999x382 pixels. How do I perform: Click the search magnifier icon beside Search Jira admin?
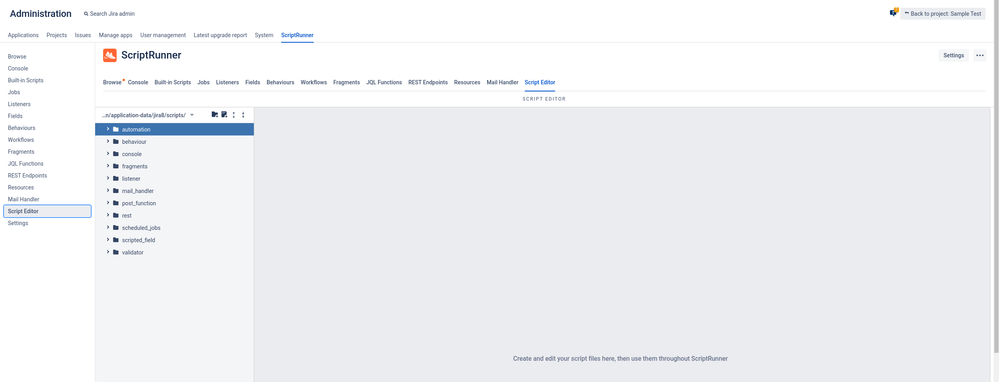click(x=86, y=13)
